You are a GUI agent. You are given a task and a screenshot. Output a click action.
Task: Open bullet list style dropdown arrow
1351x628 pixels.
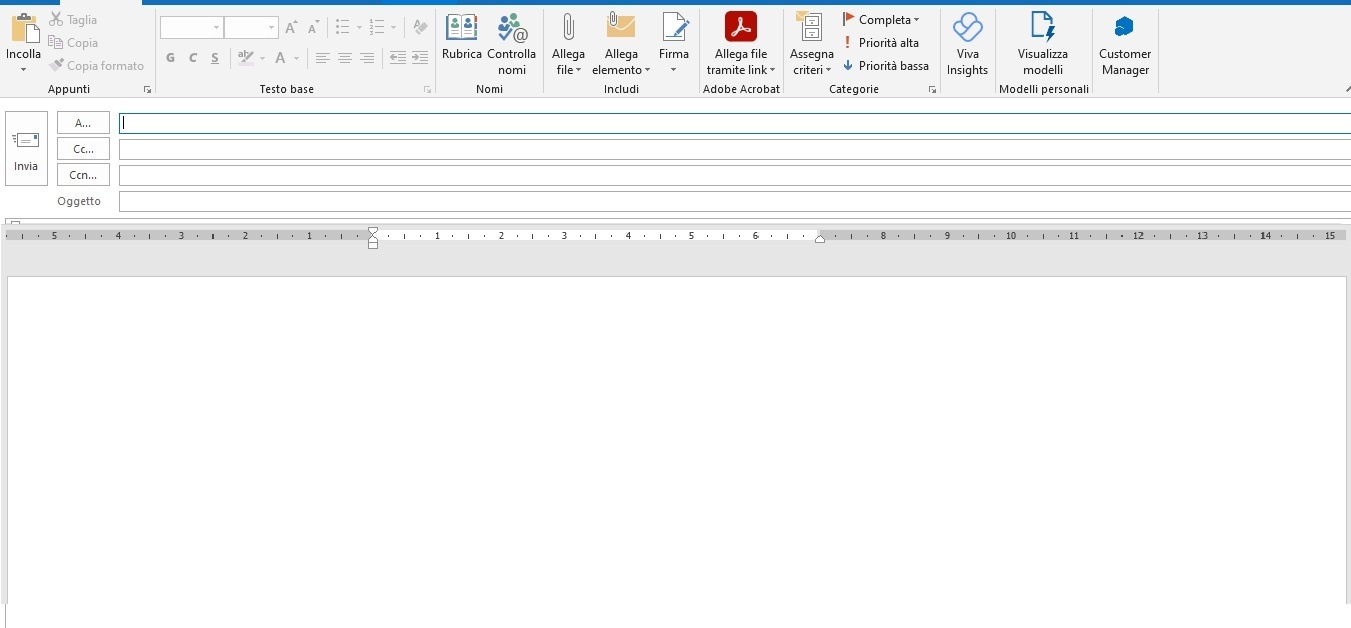tap(359, 28)
